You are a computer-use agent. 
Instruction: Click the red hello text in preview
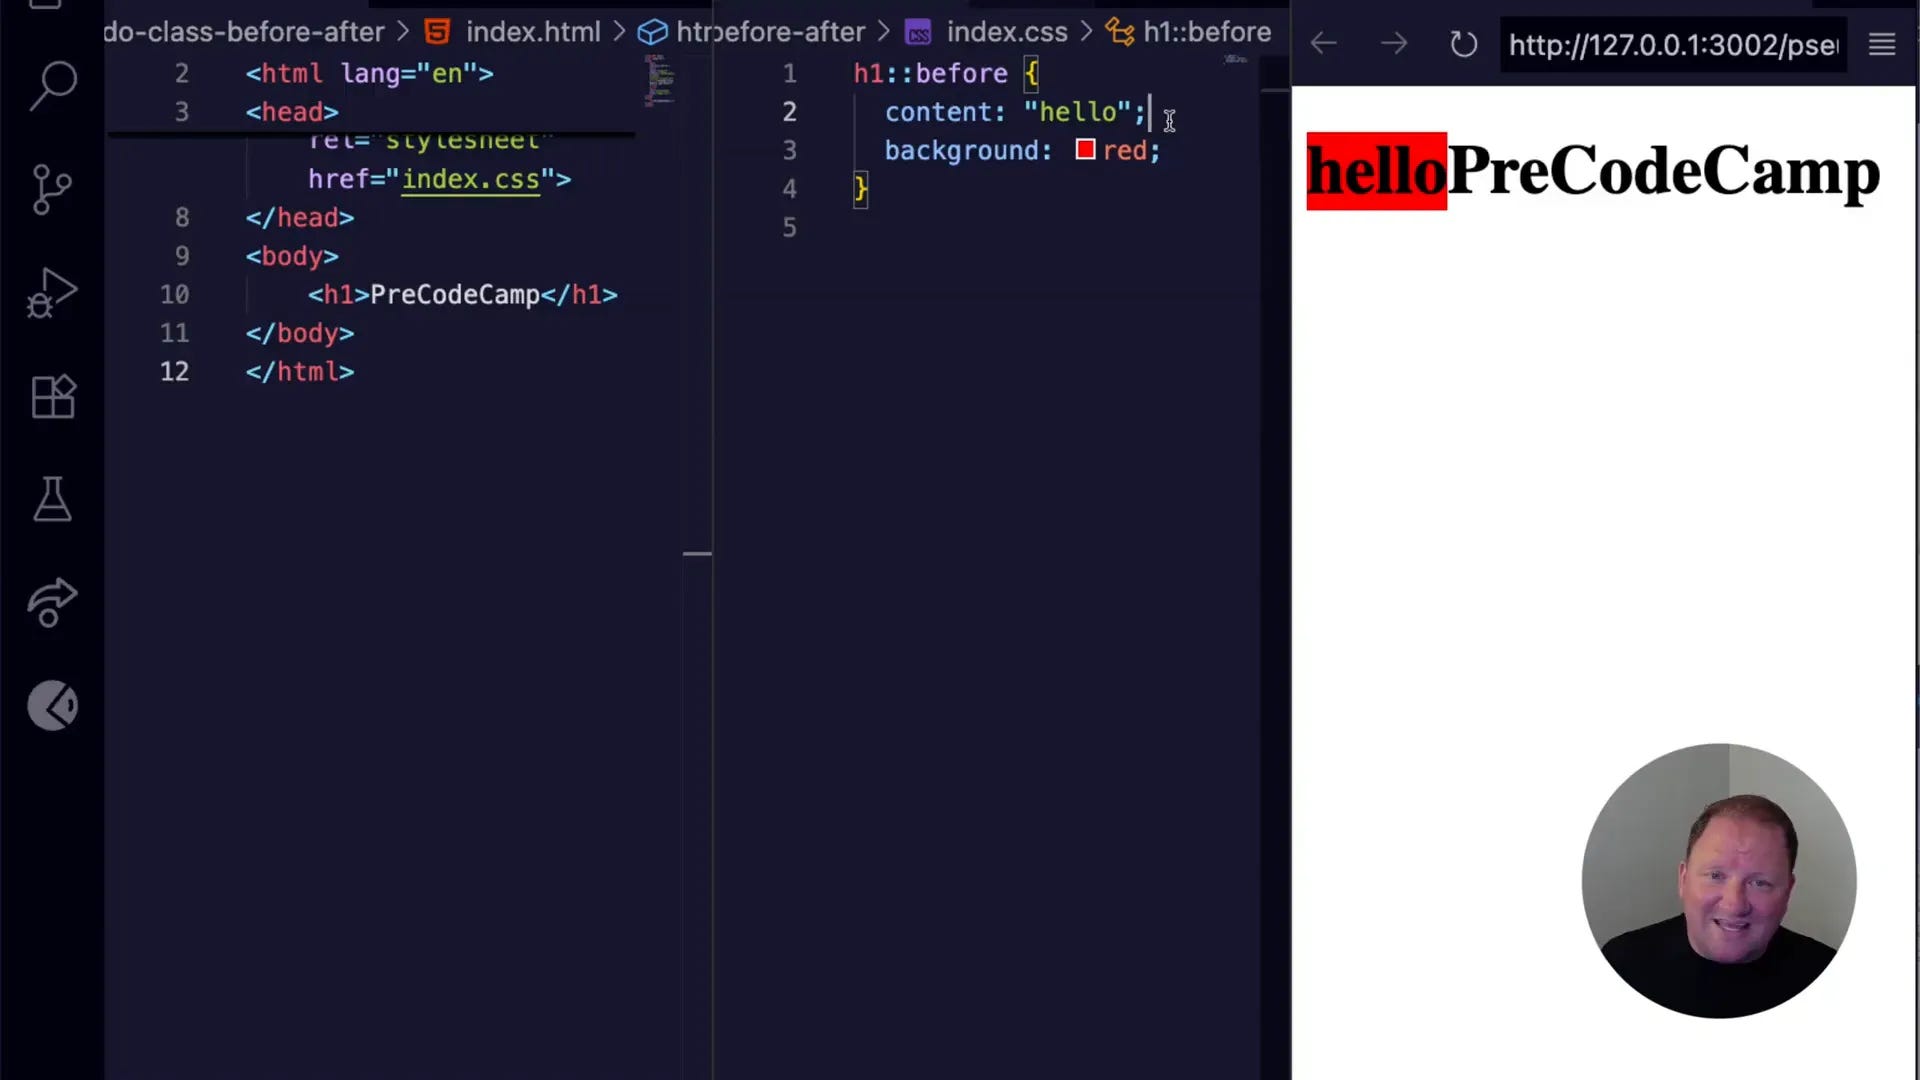[x=1376, y=171]
